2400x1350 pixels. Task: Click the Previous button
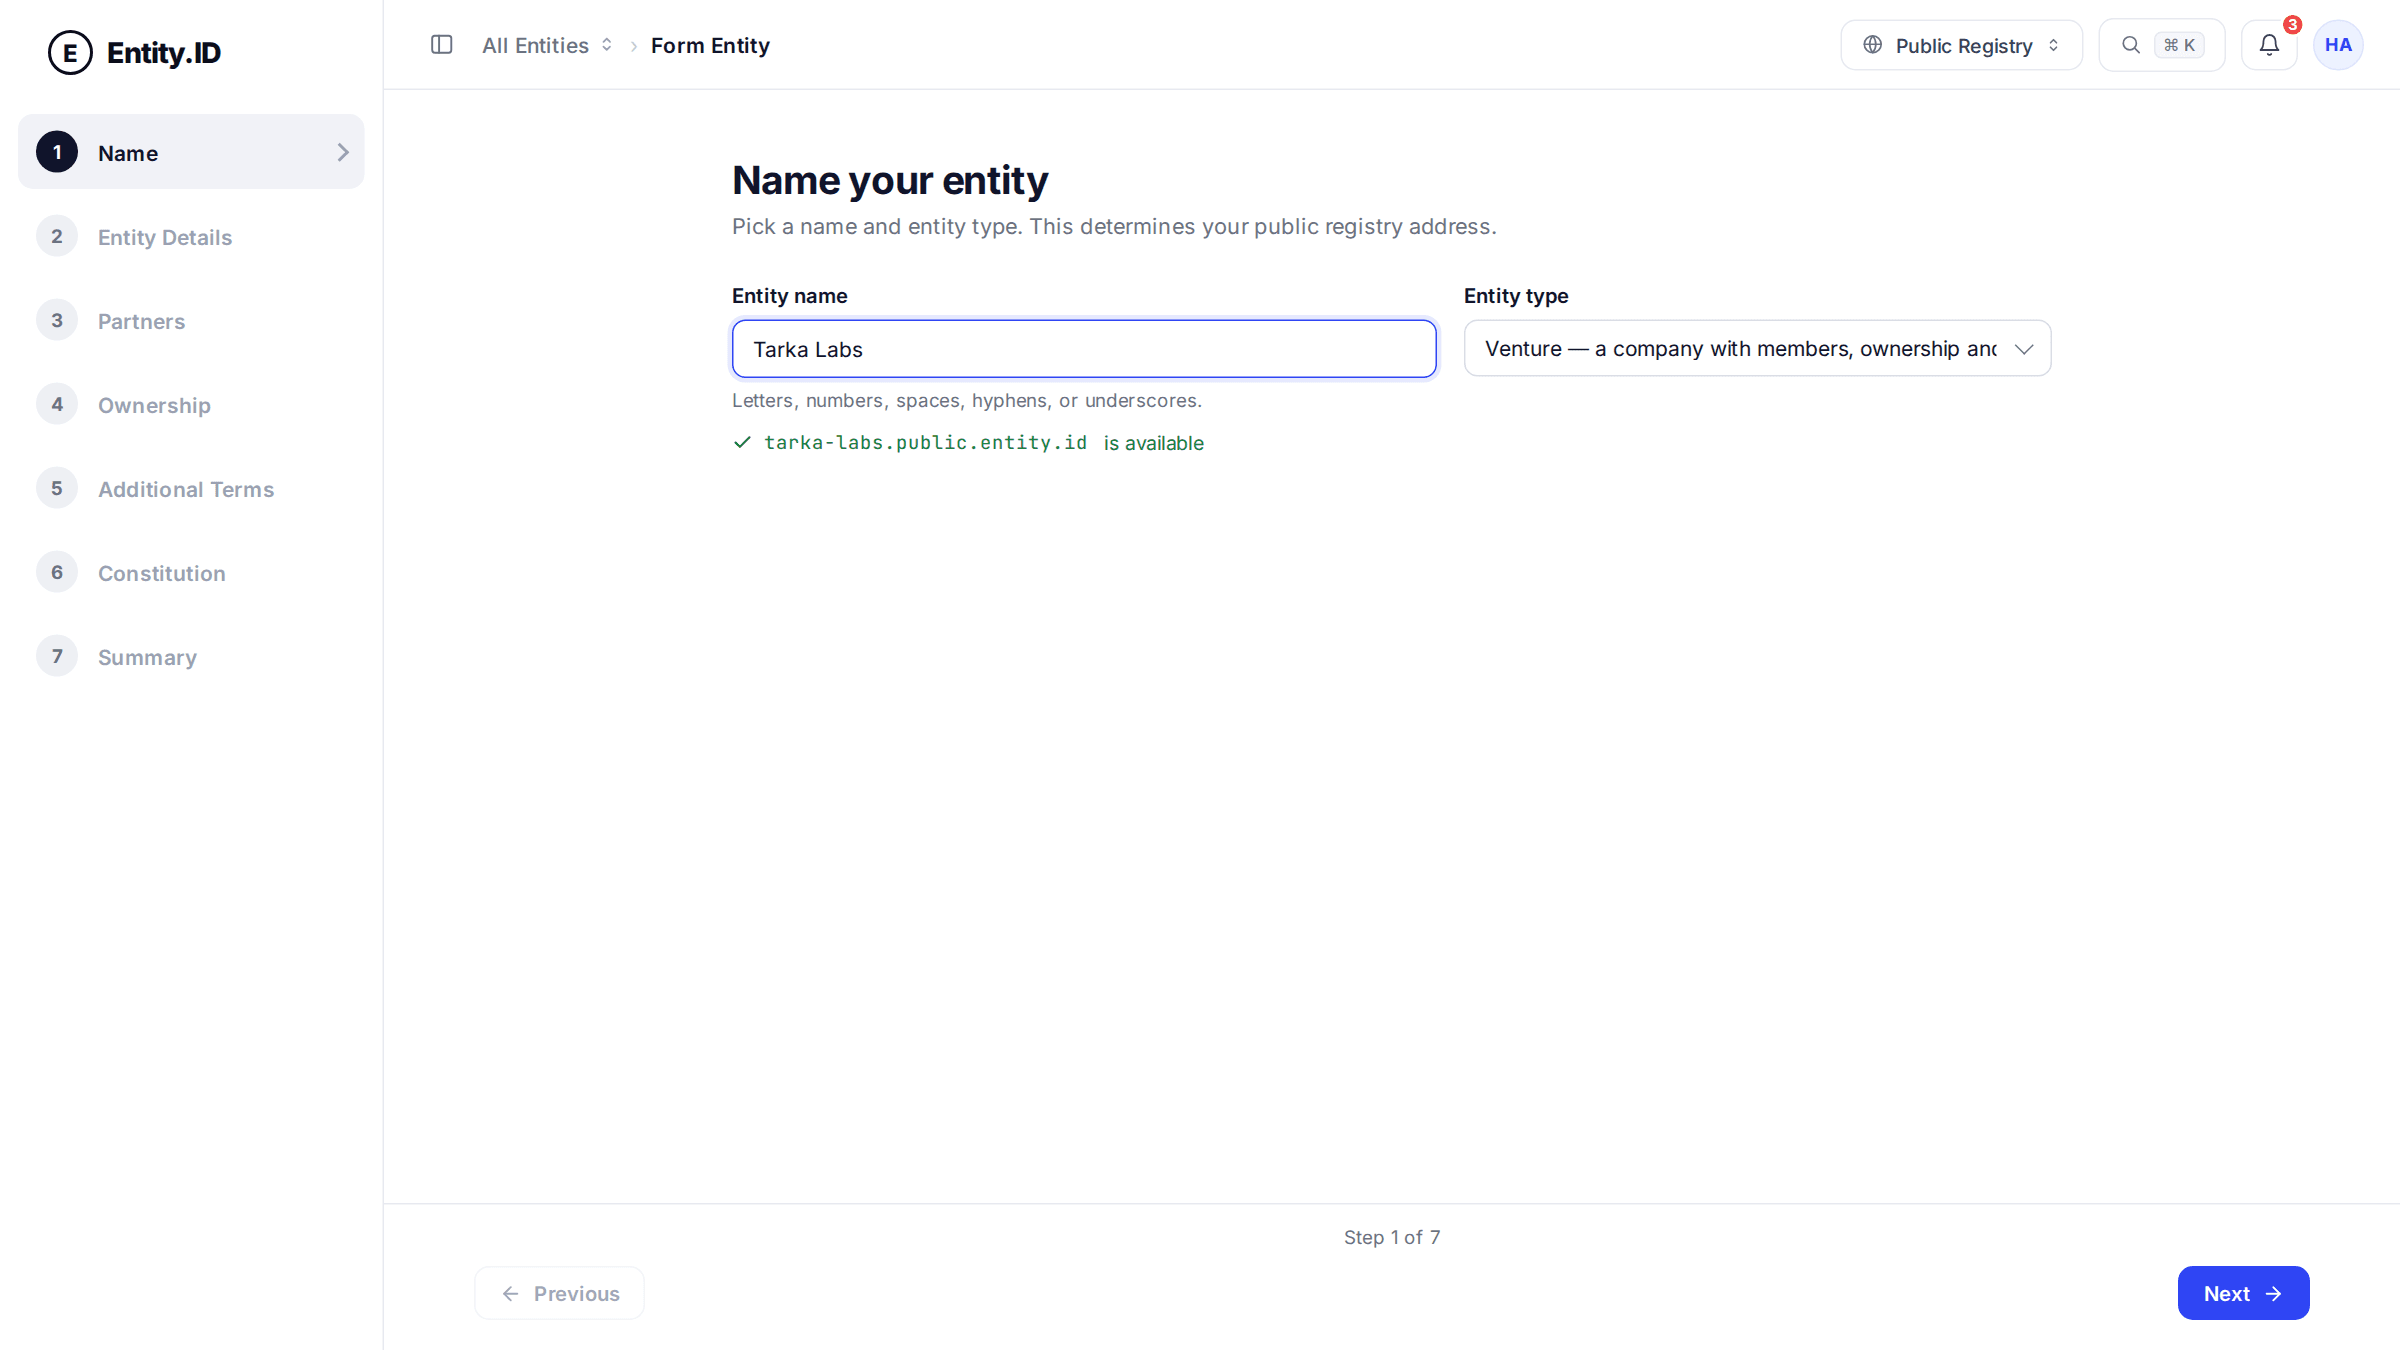559,1293
